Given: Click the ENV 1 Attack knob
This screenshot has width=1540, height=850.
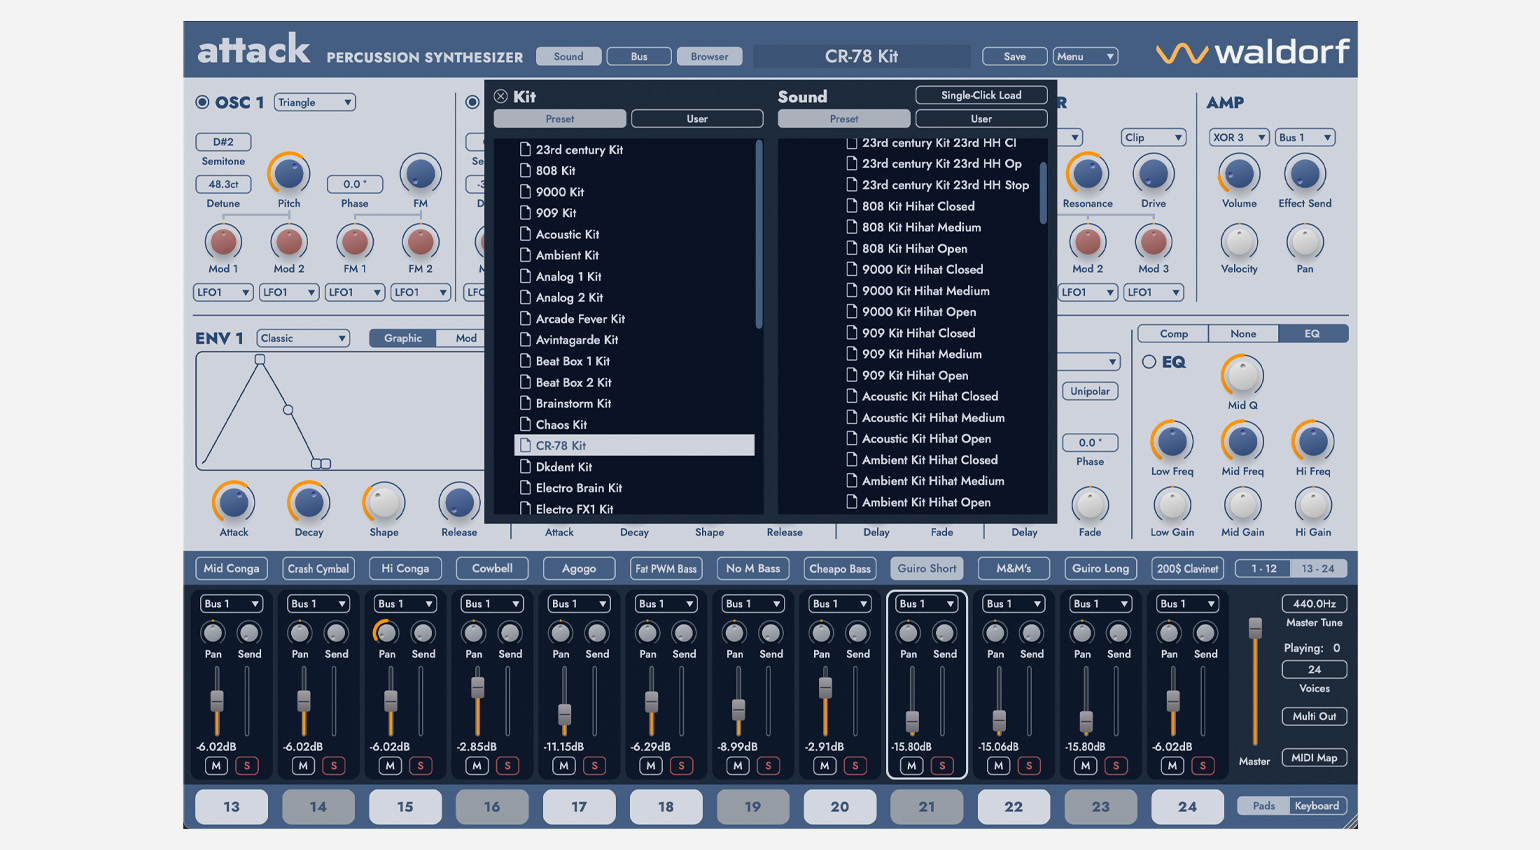Looking at the screenshot, I should 234,503.
